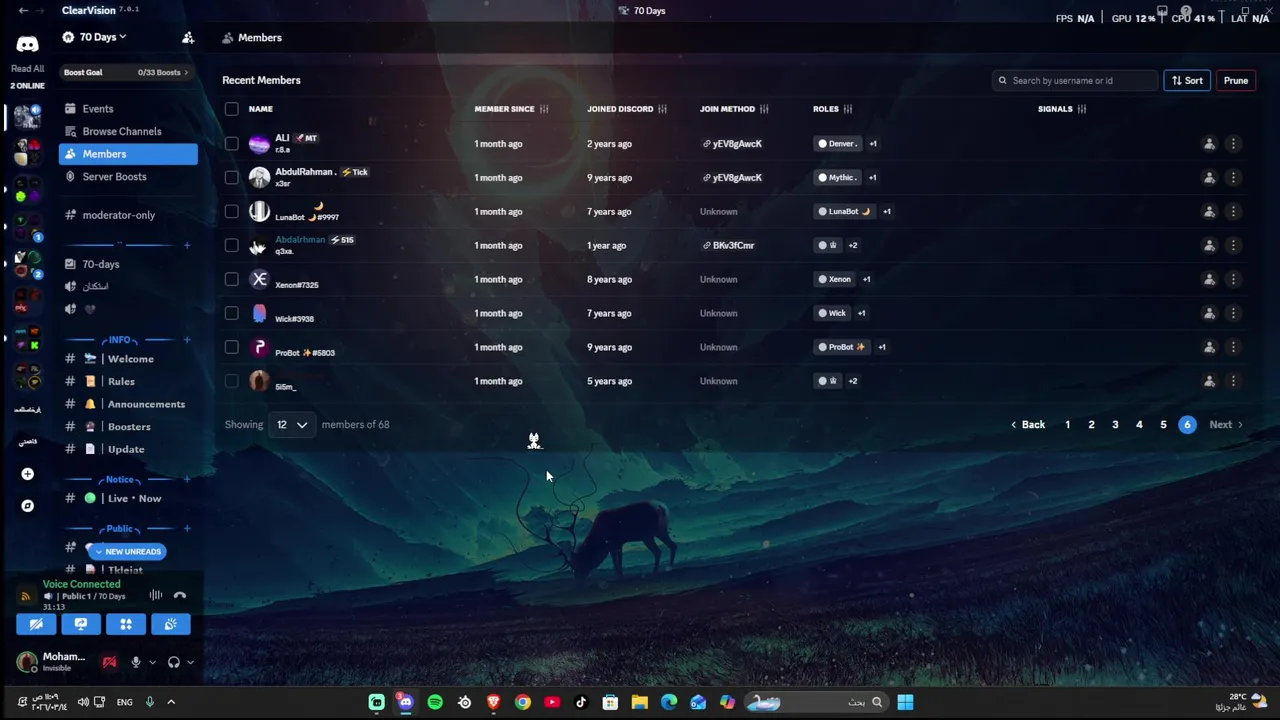The height and width of the screenshot is (720, 1280).
Task: Click the Boost Goal progress bar
Action: pyautogui.click(x=128, y=73)
